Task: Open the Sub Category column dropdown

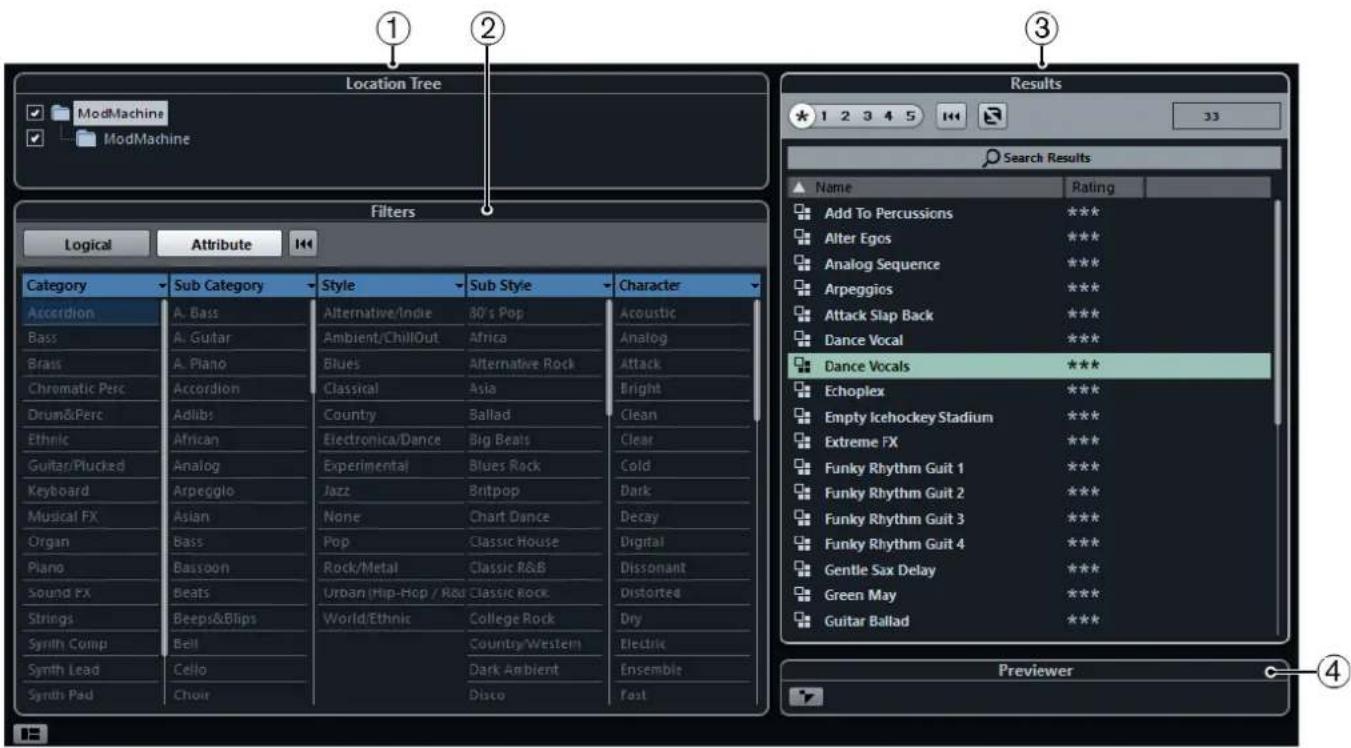Action: 310,286
